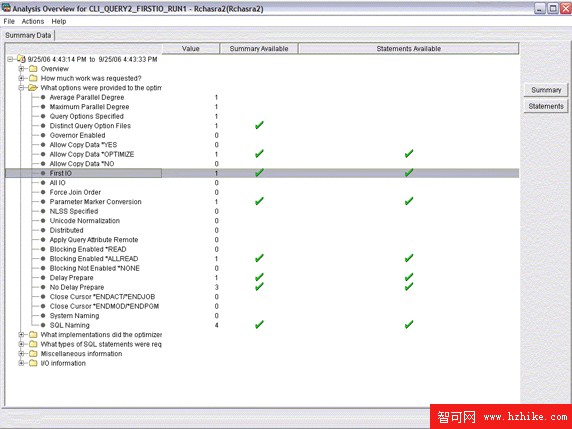572x429 pixels.
Task: Collapse the 9/25/06 date range root node
Action: tap(10, 59)
